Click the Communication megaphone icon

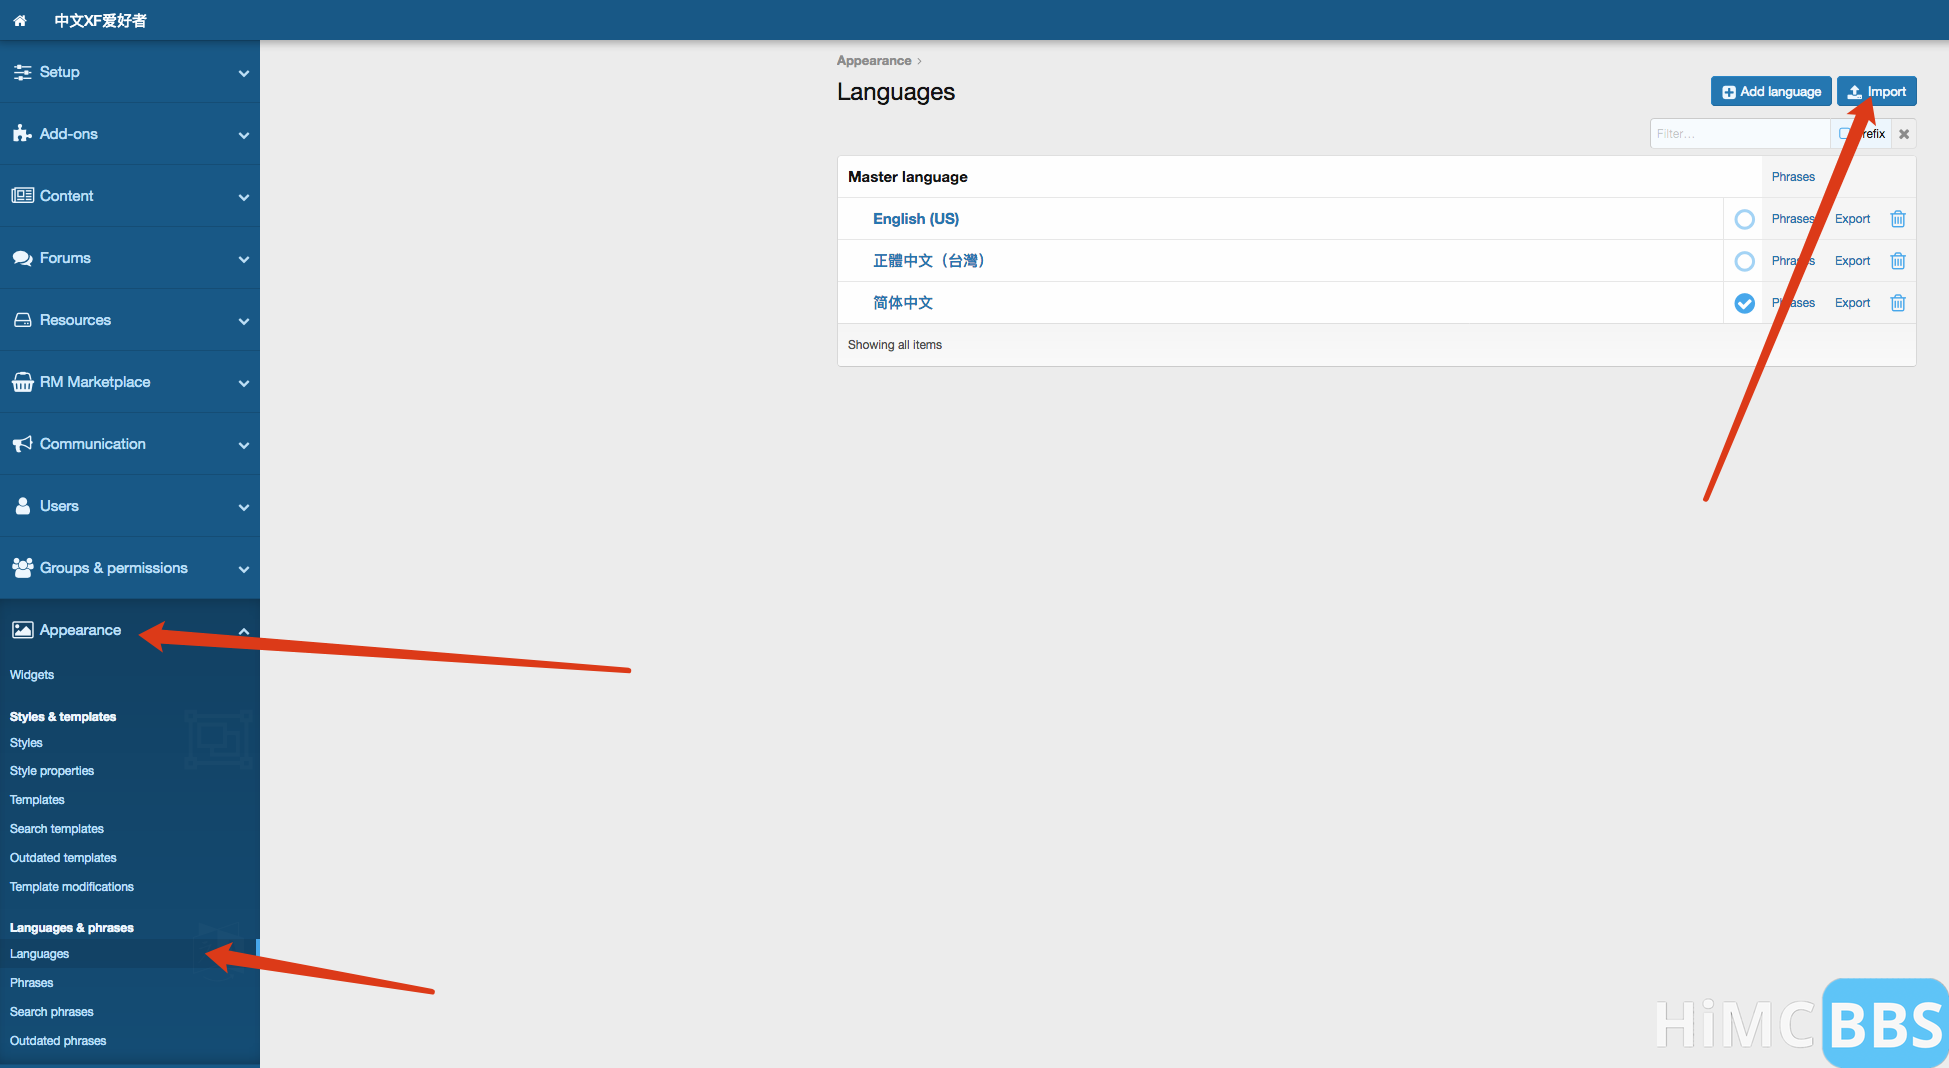click(22, 444)
